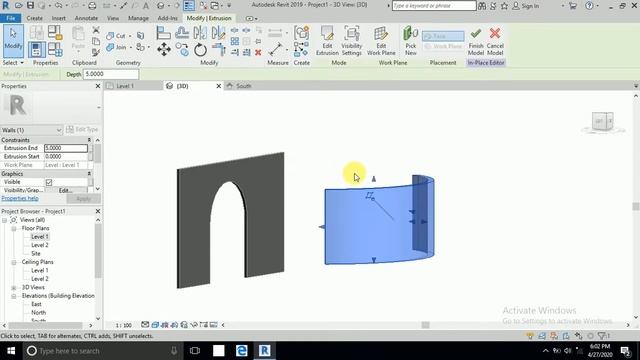Click Cancel Model red X
The height and width of the screenshot is (360, 640).
(x=495, y=41)
